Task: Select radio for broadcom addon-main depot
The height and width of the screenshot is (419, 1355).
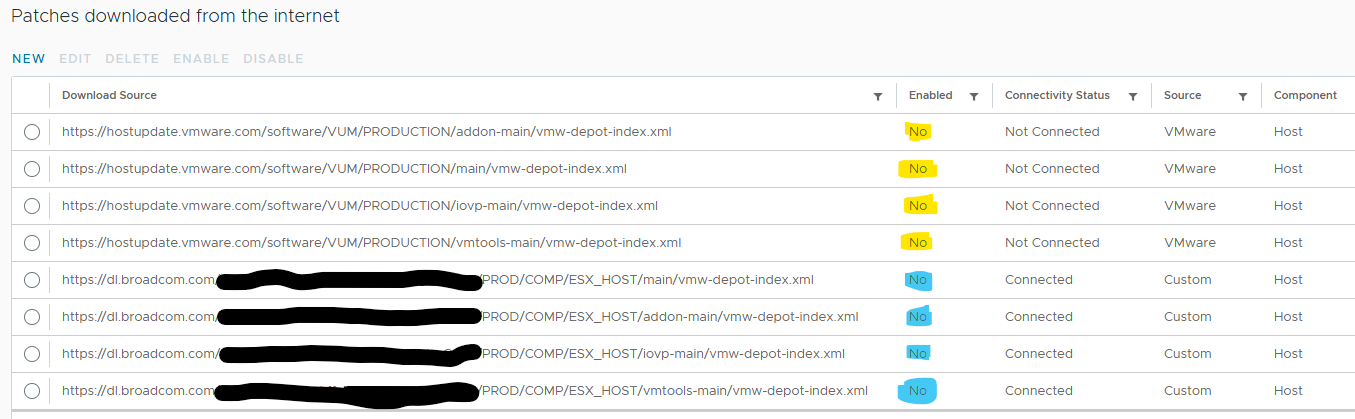Action: (32, 317)
